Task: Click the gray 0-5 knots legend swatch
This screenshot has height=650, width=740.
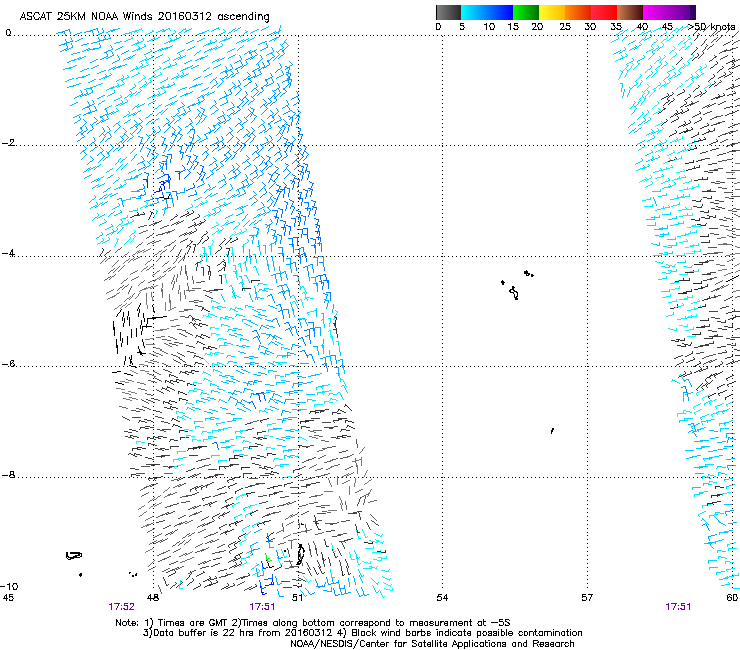Action: coord(448,12)
